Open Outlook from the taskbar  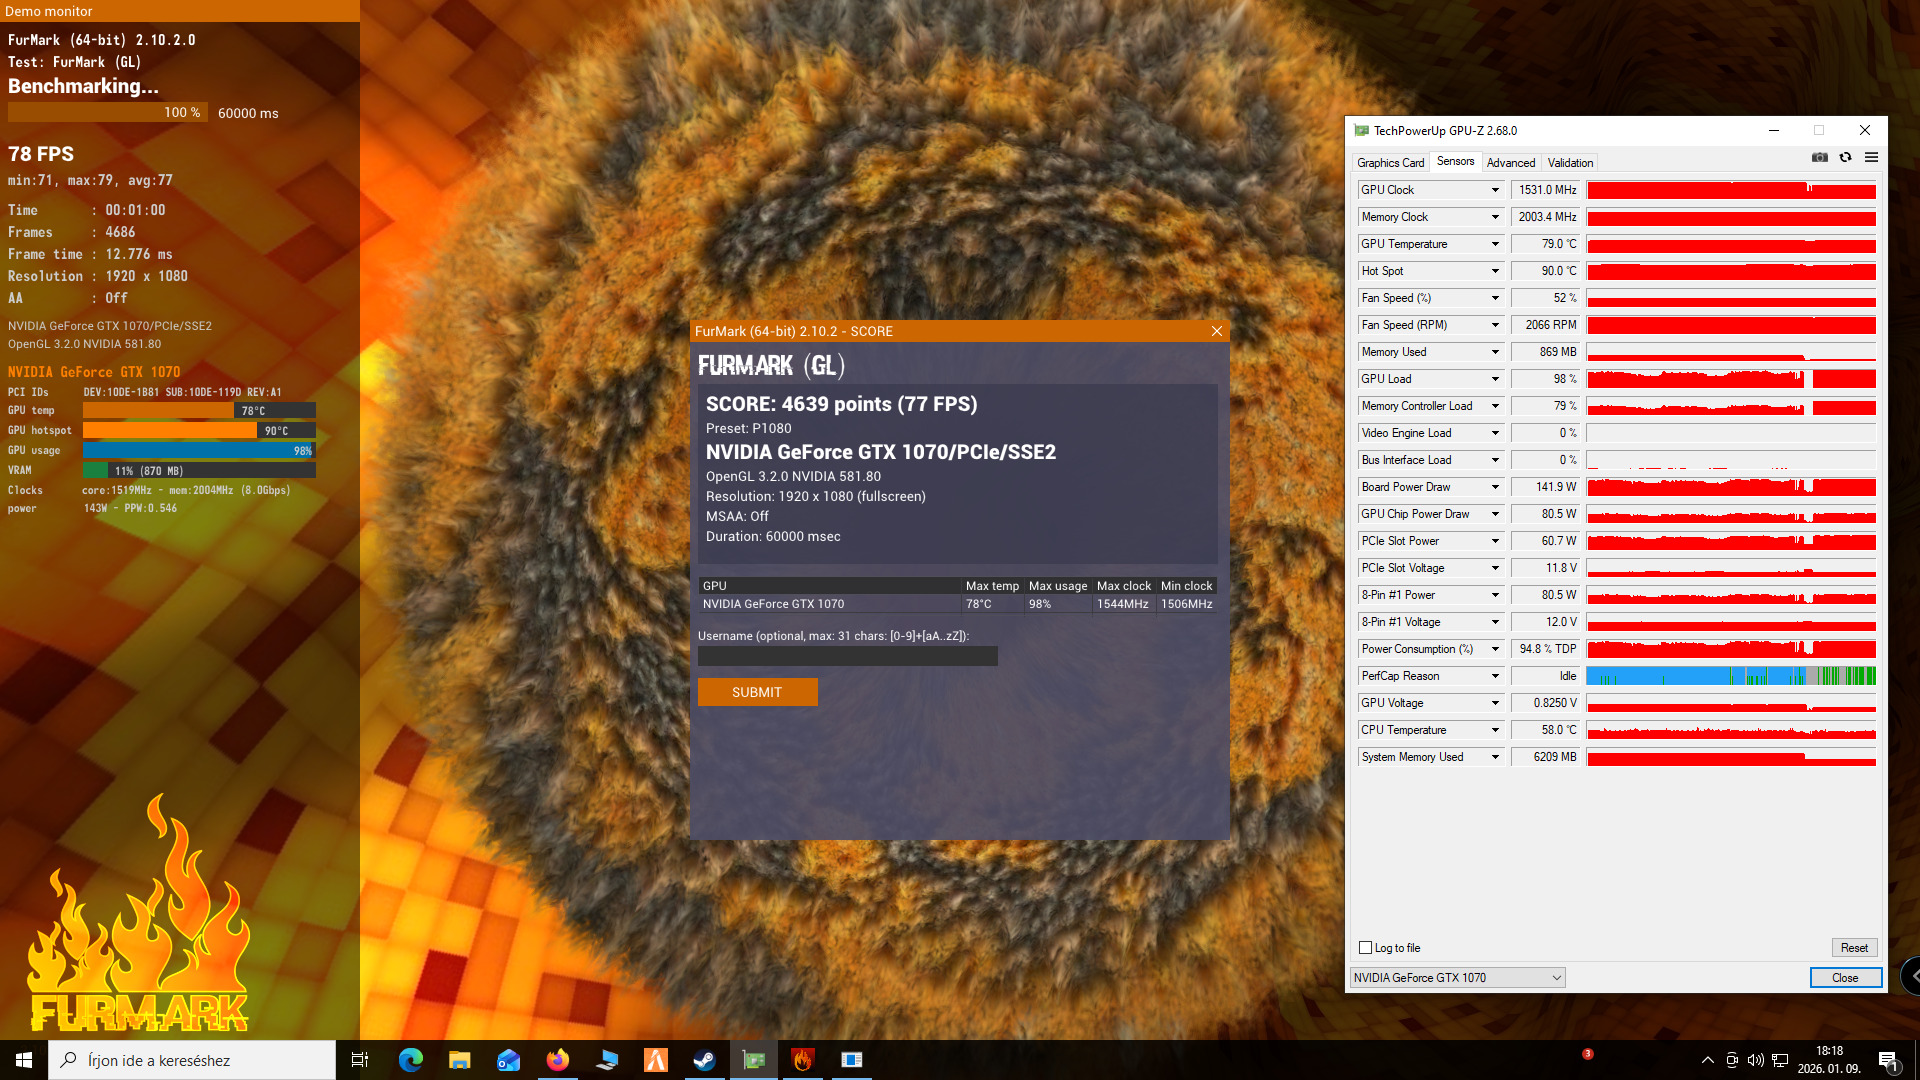pyautogui.click(x=508, y=1060)
